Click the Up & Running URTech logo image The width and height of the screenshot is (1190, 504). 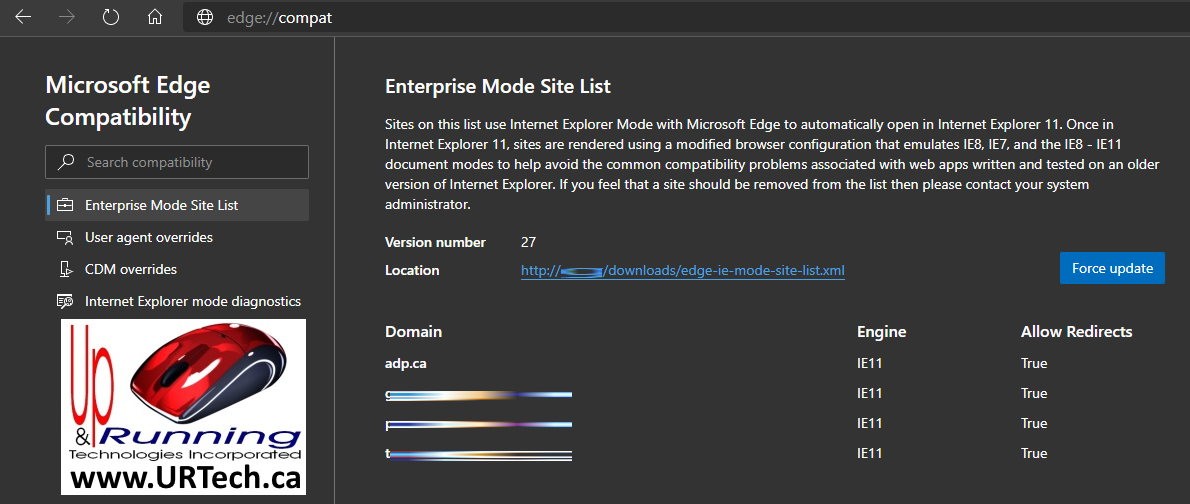click(x=183, y=407)
